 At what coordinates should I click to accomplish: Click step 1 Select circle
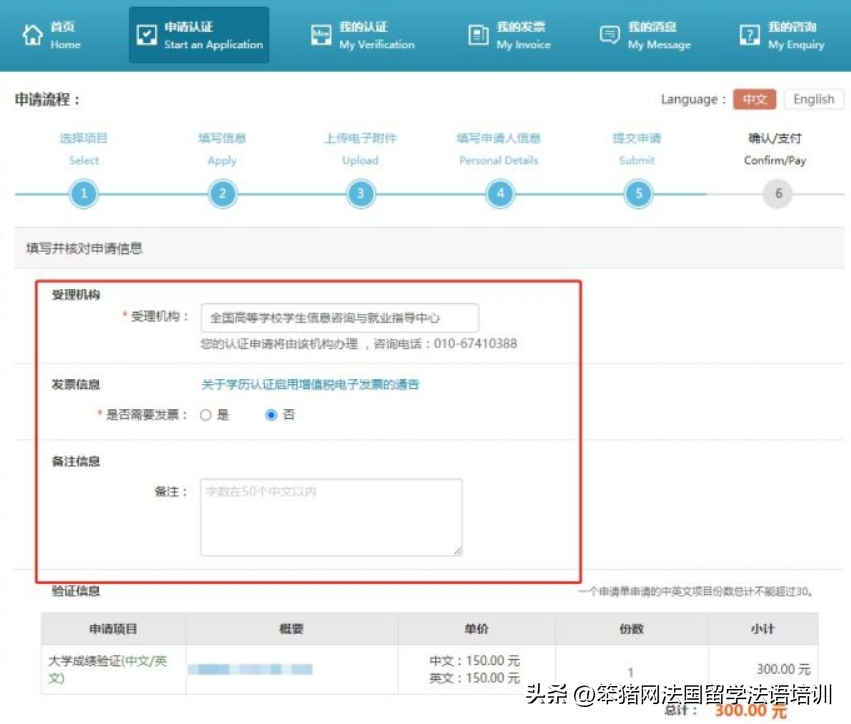(x=84, y=194)
